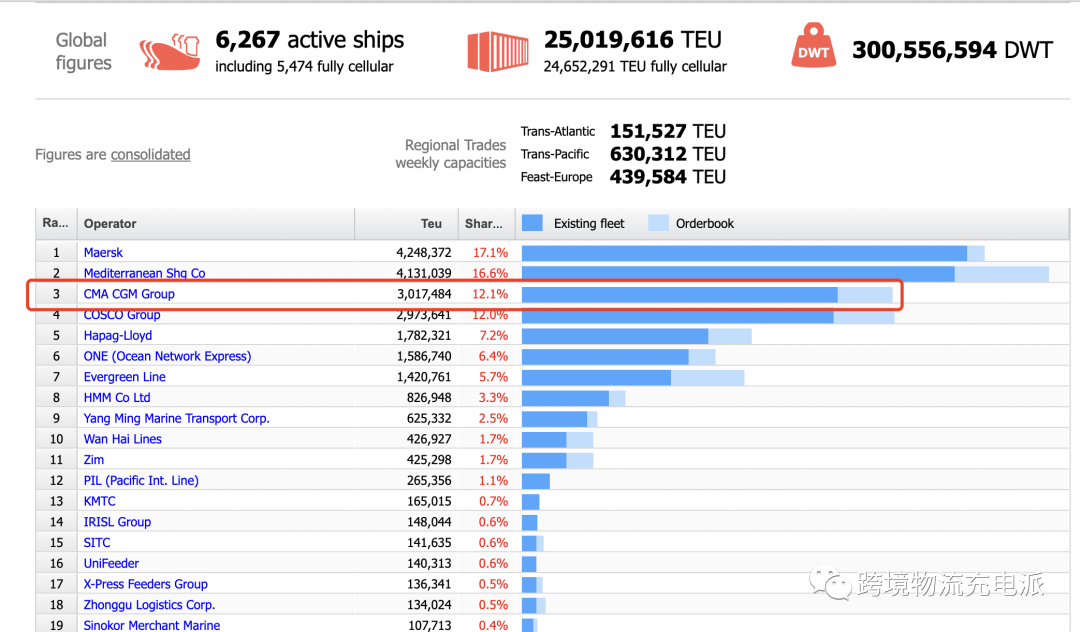Open the HMM Co Ltd link
The width and height of the screenshot is (1080, 632).
[117, 397]
